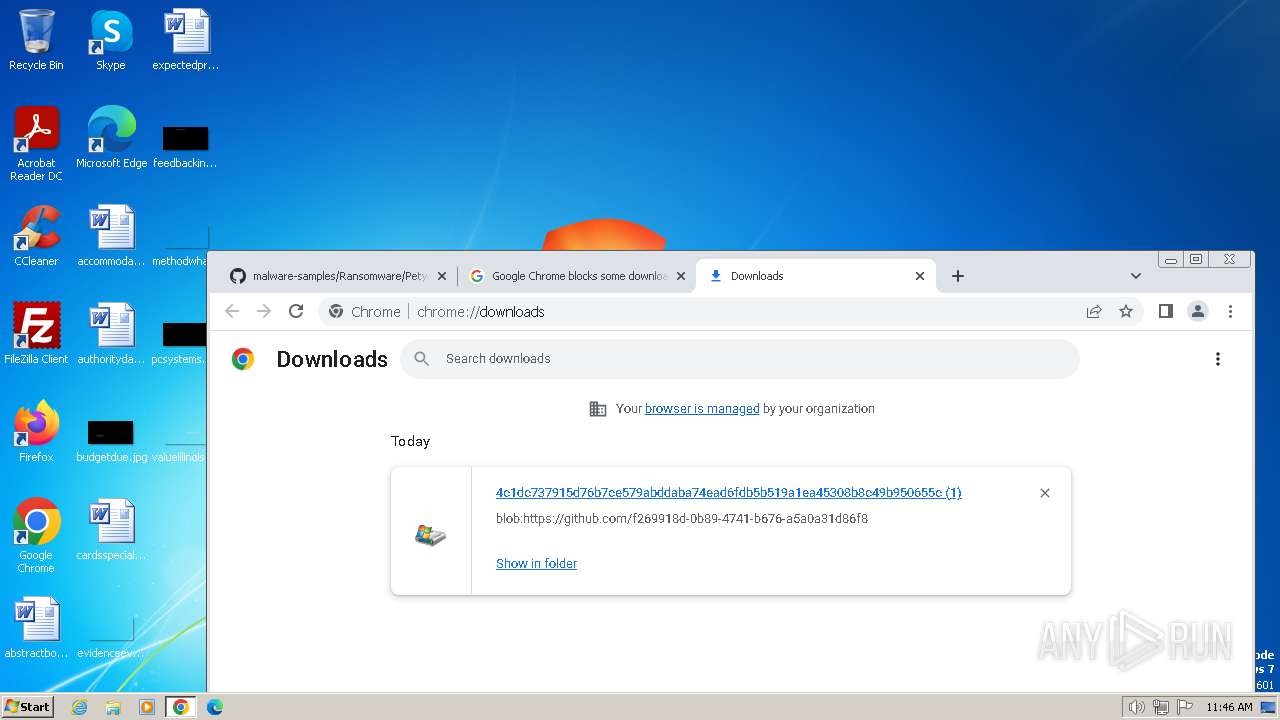Click the network tray icon
The width and height of the screenshot is (1280, 720).
(x=1161, y=707)
